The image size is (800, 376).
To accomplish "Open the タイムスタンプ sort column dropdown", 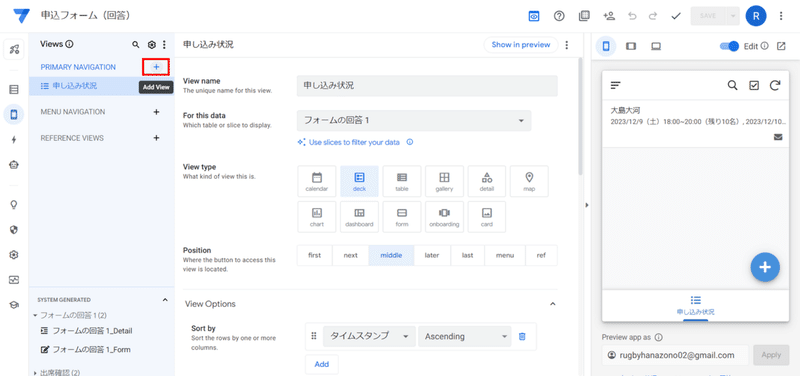I will pyautogui.click(x=369, y=336).
